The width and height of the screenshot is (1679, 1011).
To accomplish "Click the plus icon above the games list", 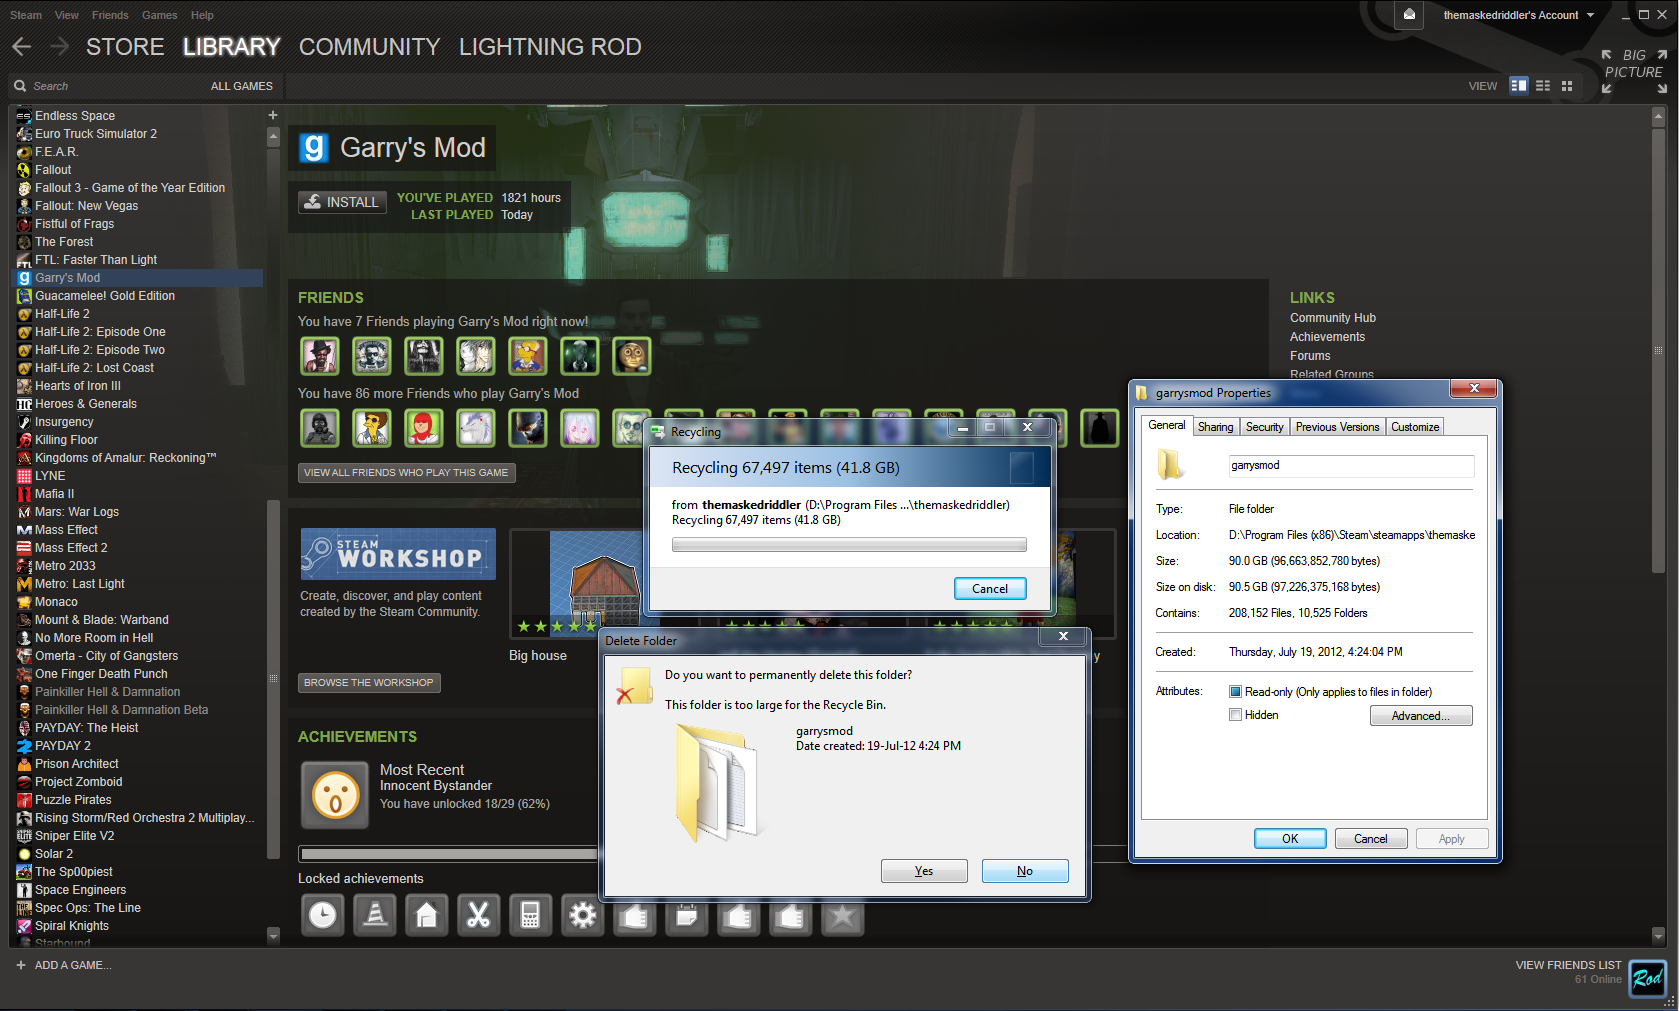I will point(273,115).
